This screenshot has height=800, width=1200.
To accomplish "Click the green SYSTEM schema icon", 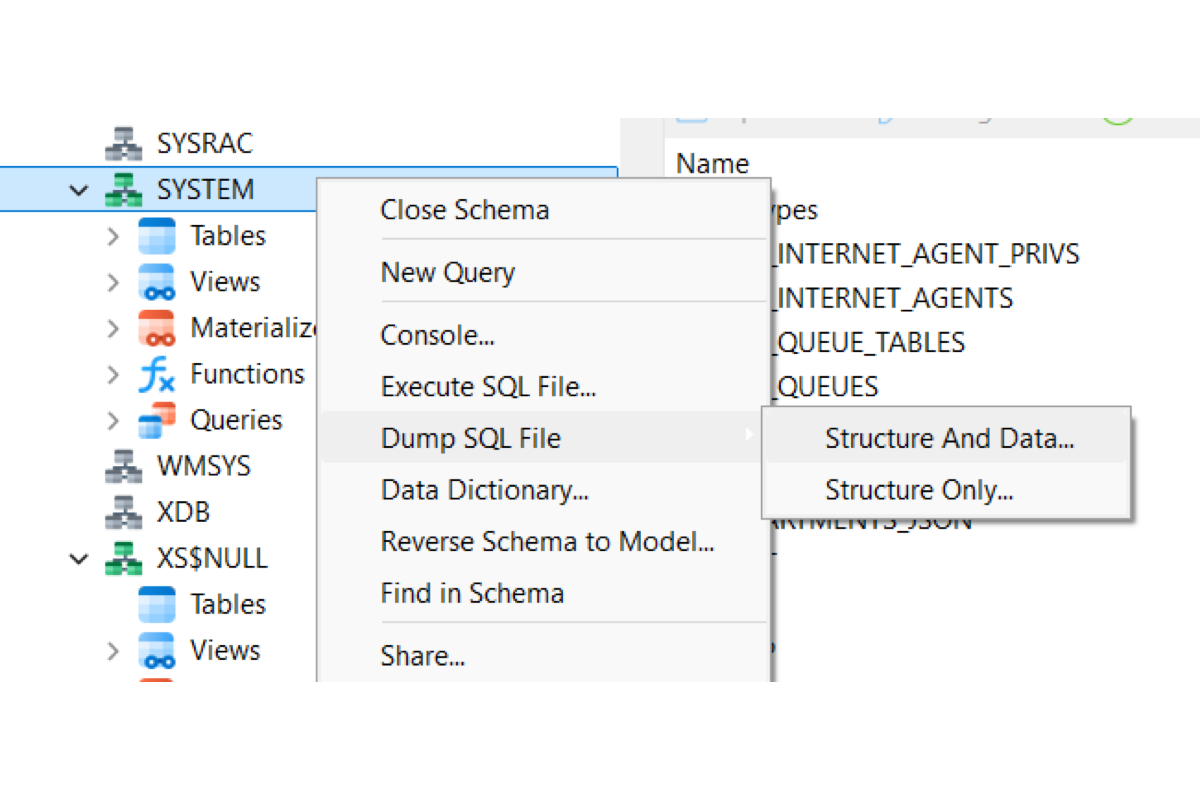I will point(124,190).
